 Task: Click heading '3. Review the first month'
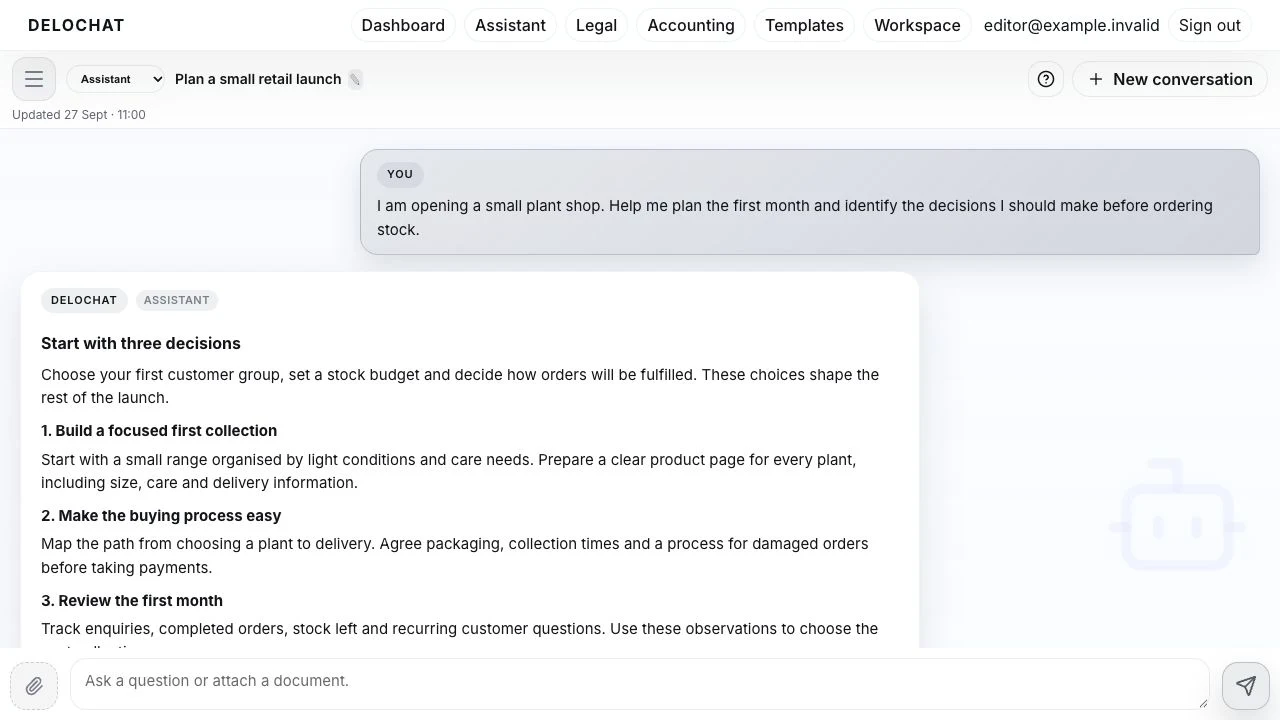[132, 601]
